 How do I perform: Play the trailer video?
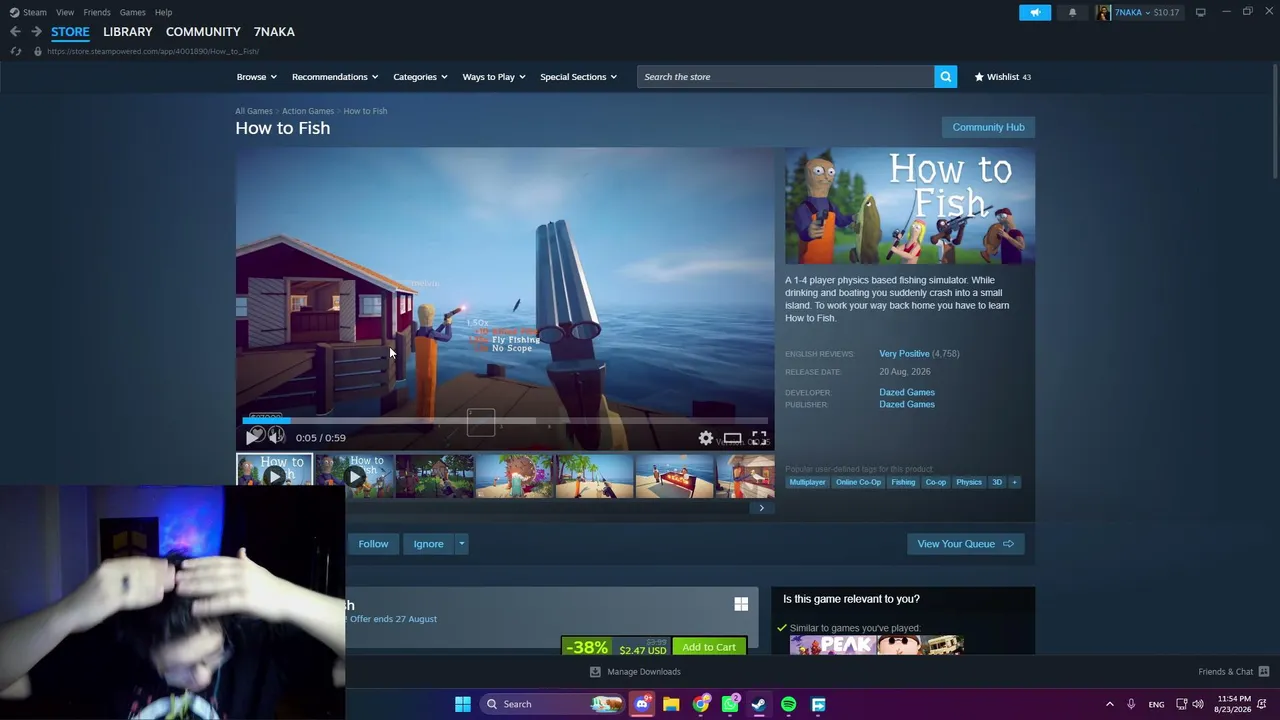click(254, 437)
